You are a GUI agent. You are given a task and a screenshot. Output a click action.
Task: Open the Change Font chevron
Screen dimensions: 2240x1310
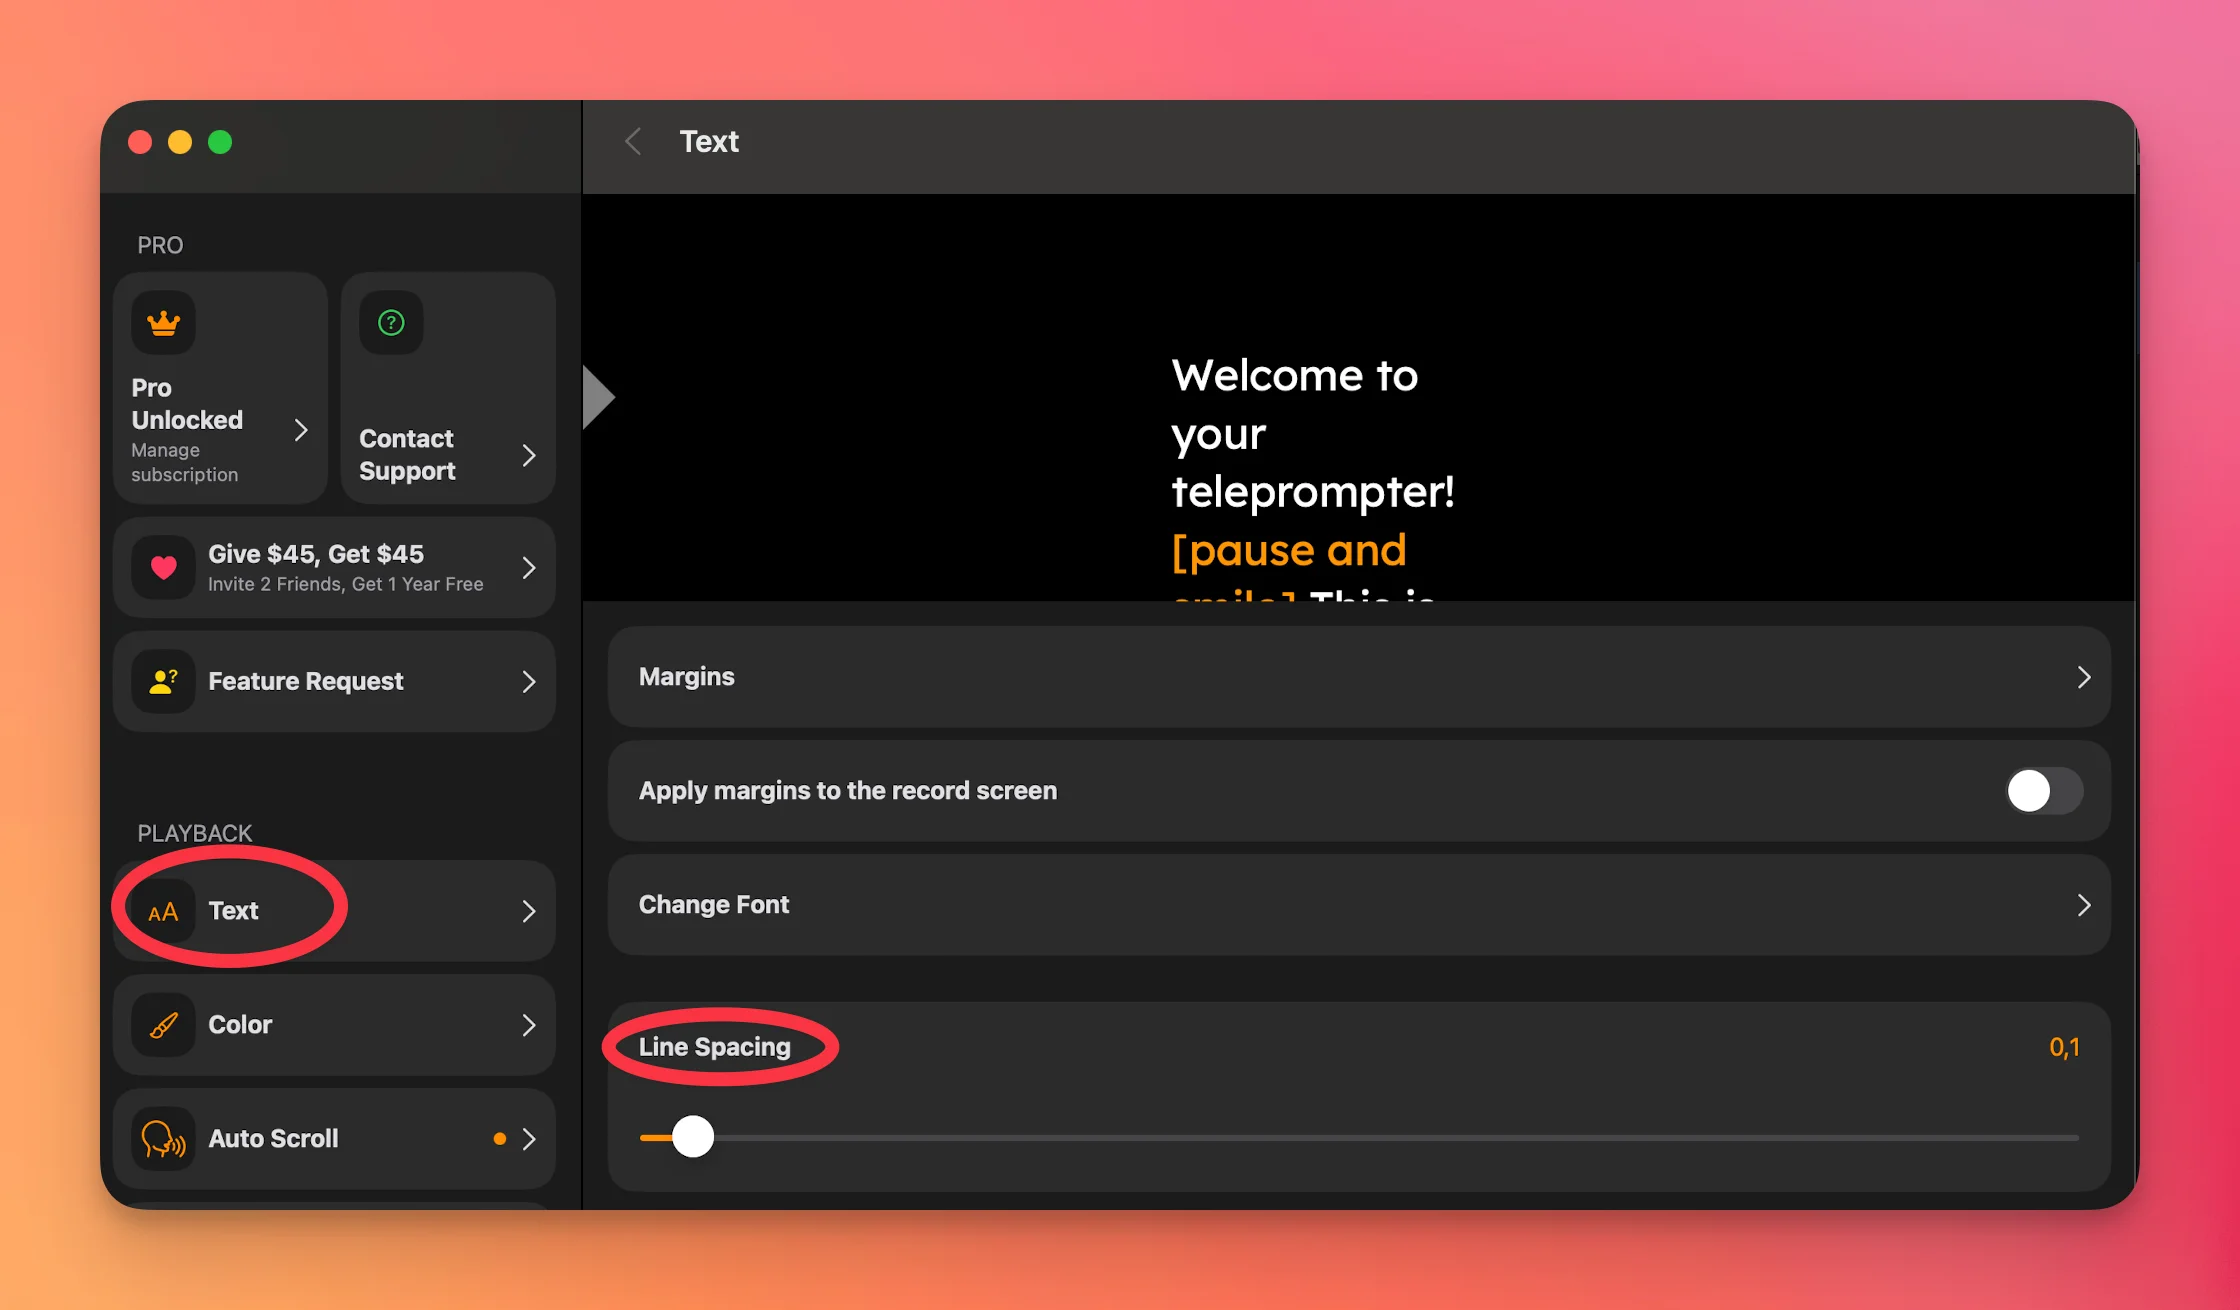2083,905
